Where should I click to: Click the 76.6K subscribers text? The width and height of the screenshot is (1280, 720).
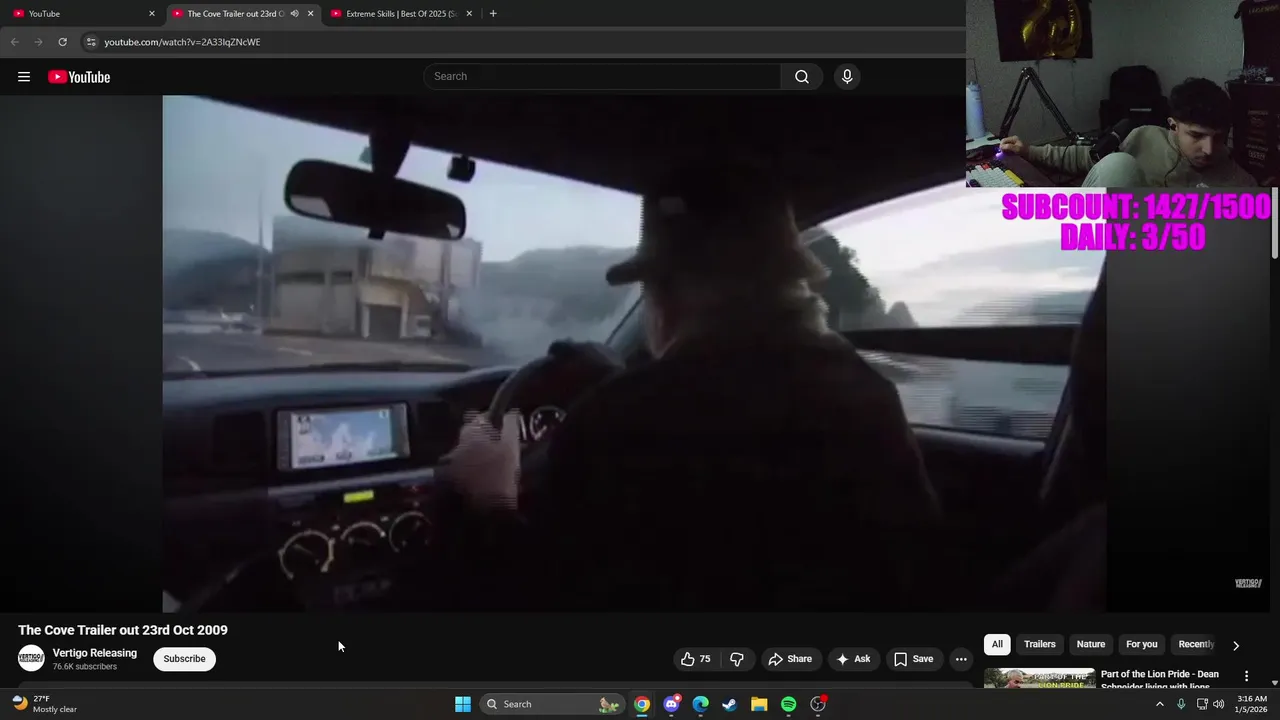point(85,666)
